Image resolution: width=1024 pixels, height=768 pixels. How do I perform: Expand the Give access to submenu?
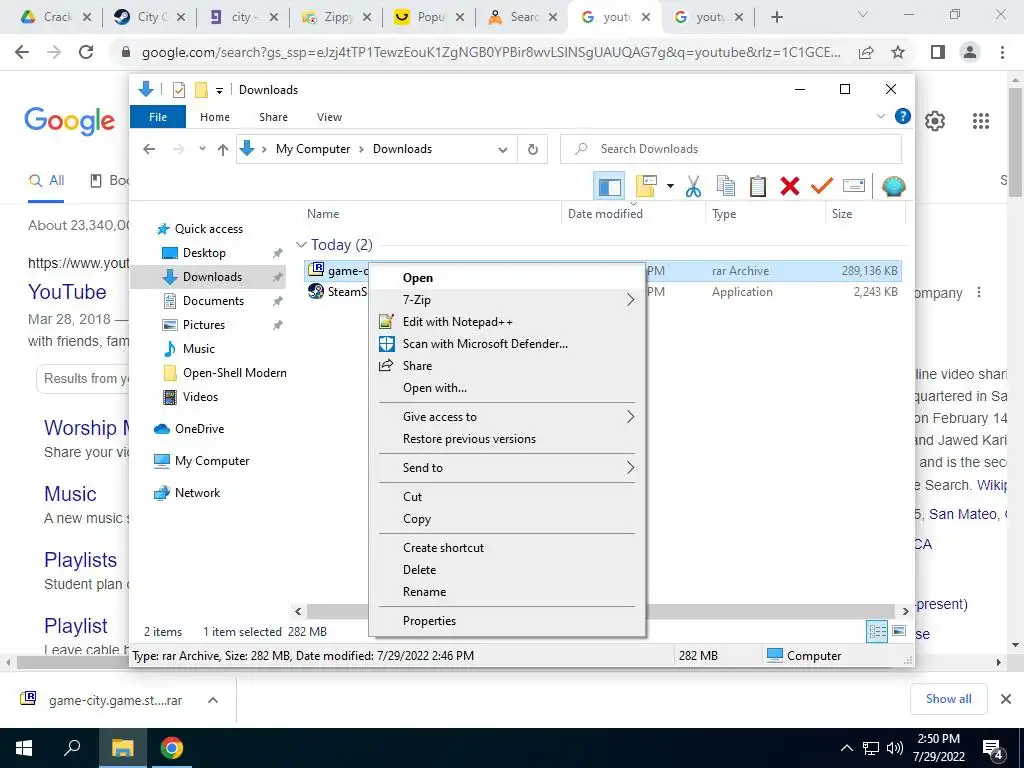[x=507, y=417]
